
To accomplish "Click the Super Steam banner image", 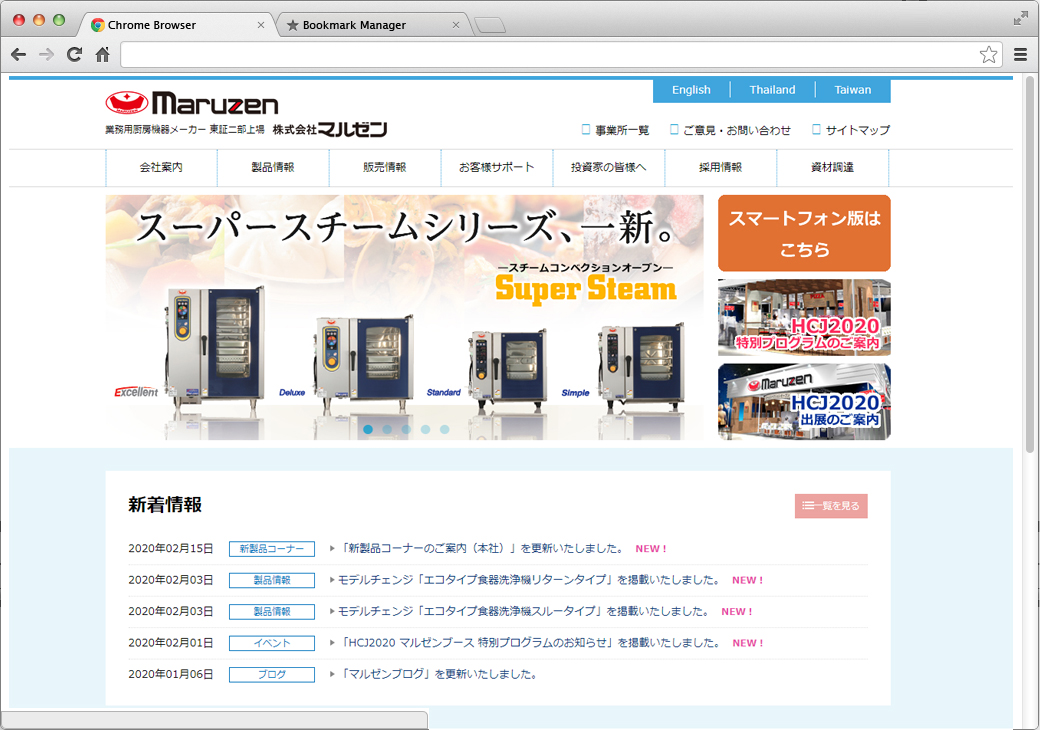I will click(405, 318).
